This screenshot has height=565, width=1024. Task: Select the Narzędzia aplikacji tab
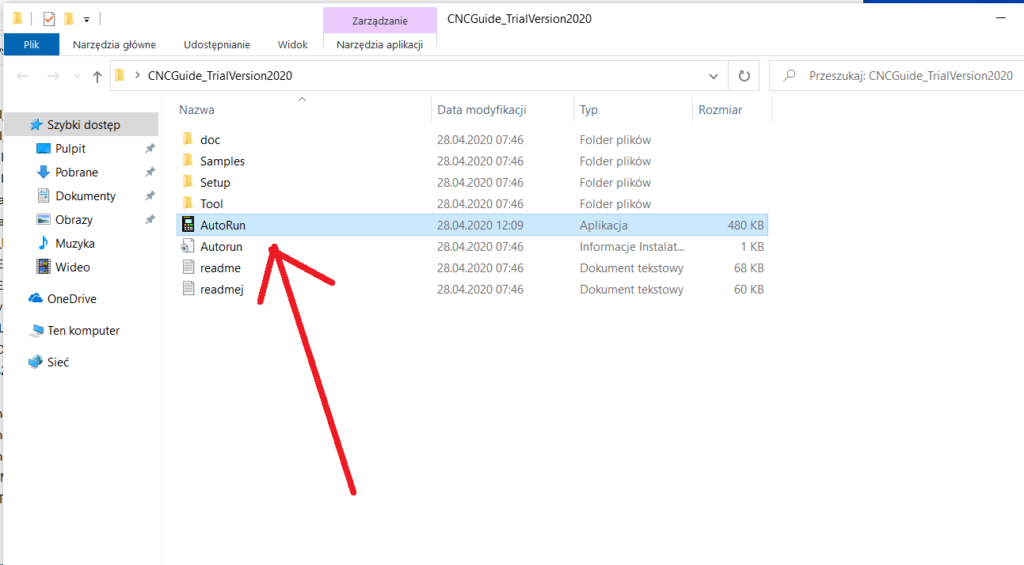pyautogui.click(x=379, y=44)
